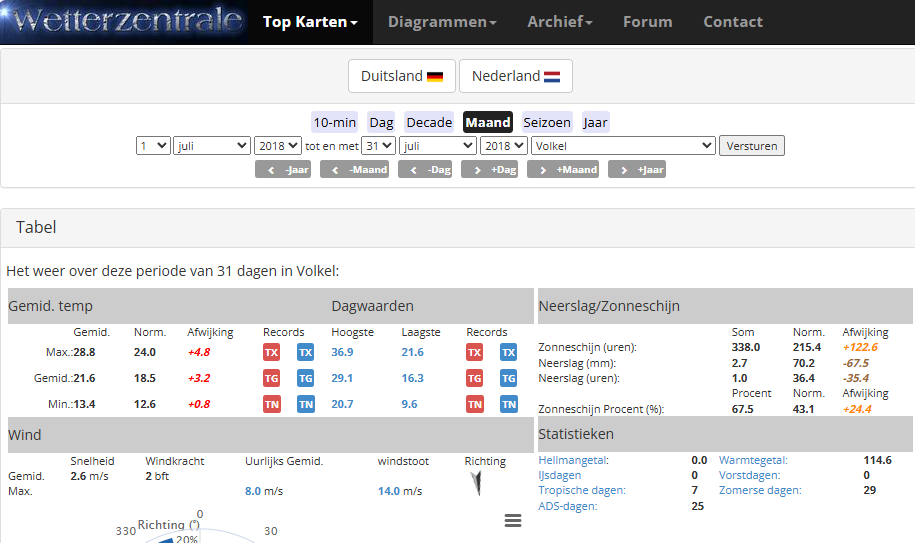
Task: Click the red TX record icon in Max row
Action: pos(272,352)
